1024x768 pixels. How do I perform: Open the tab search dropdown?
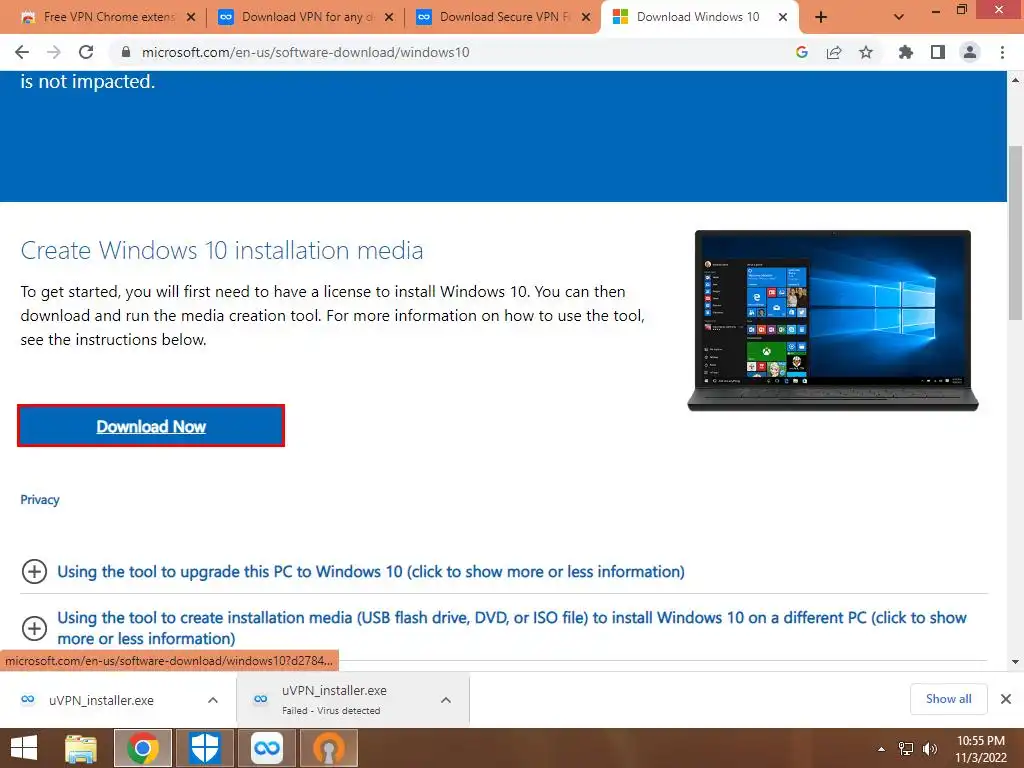point(899,17)
